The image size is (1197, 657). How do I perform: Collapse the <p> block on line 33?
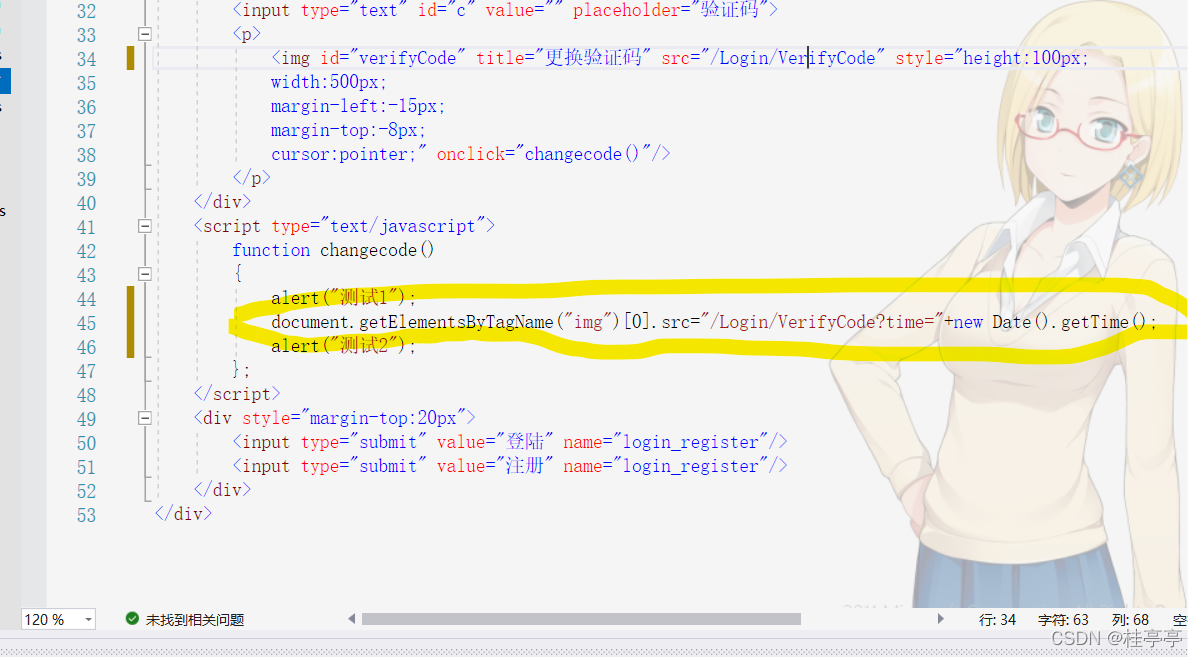click(x=144, y=34)
